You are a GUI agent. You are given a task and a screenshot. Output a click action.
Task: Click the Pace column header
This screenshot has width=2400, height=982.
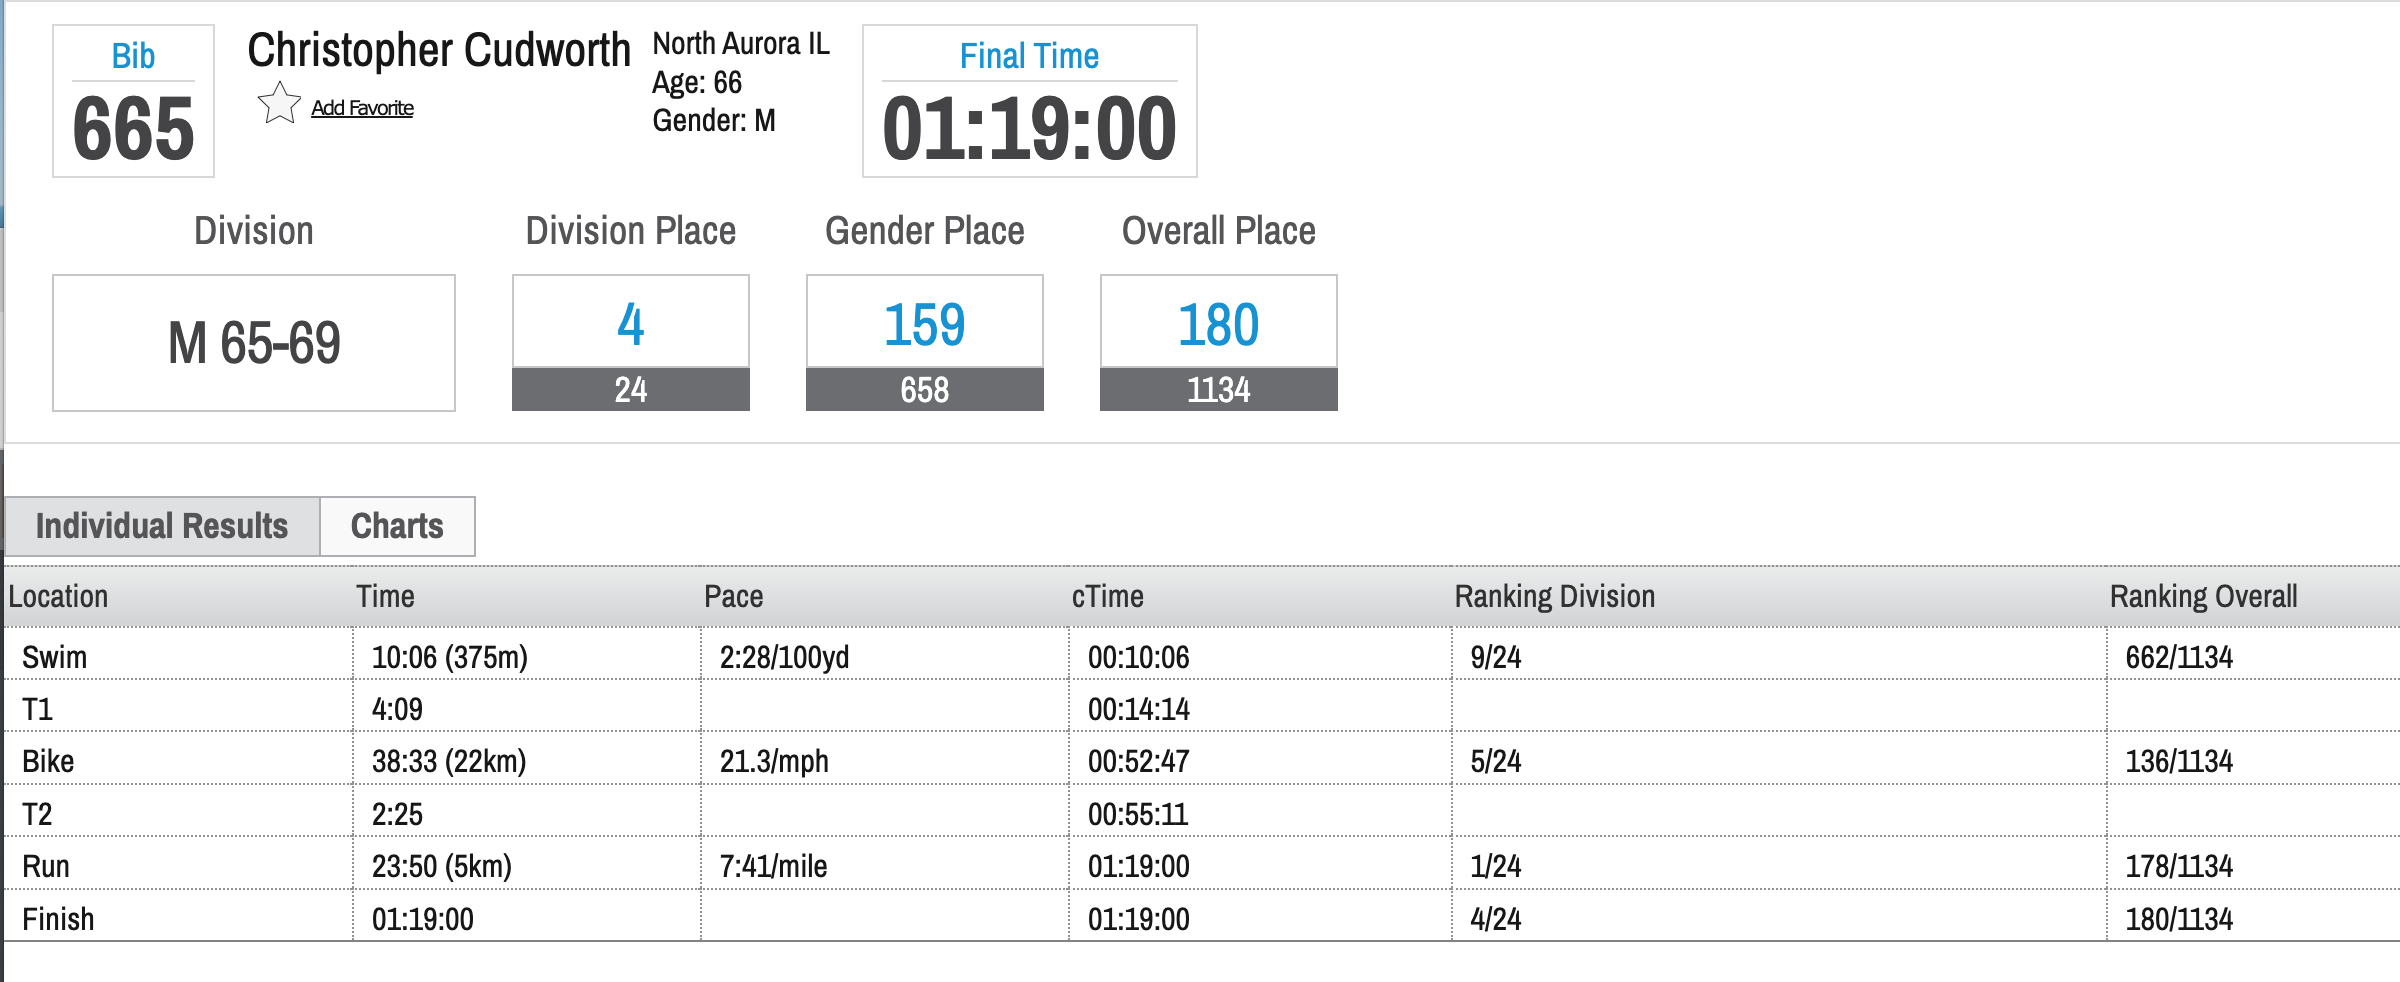(733, 597)
